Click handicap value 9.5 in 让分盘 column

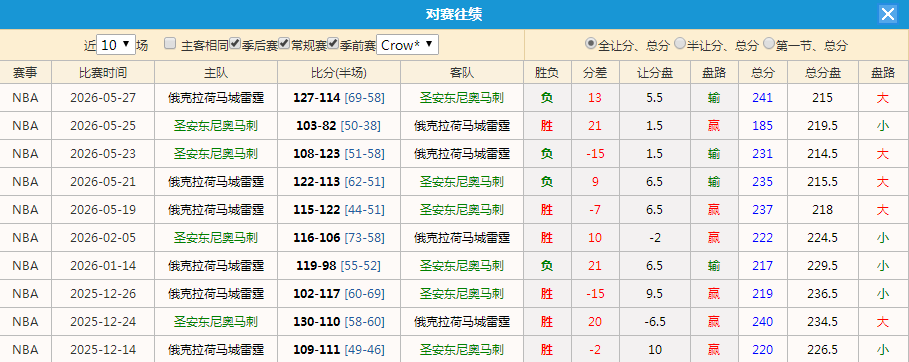click(x=655, y=294)
